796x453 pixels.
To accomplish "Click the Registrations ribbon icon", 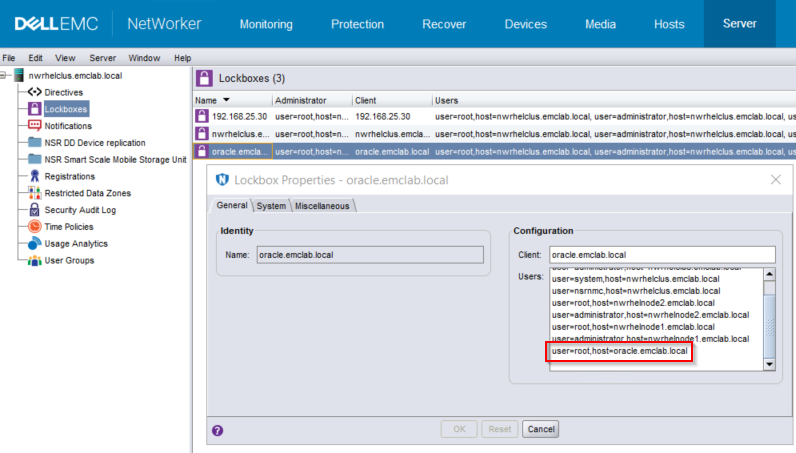I will tap(35, 176).
